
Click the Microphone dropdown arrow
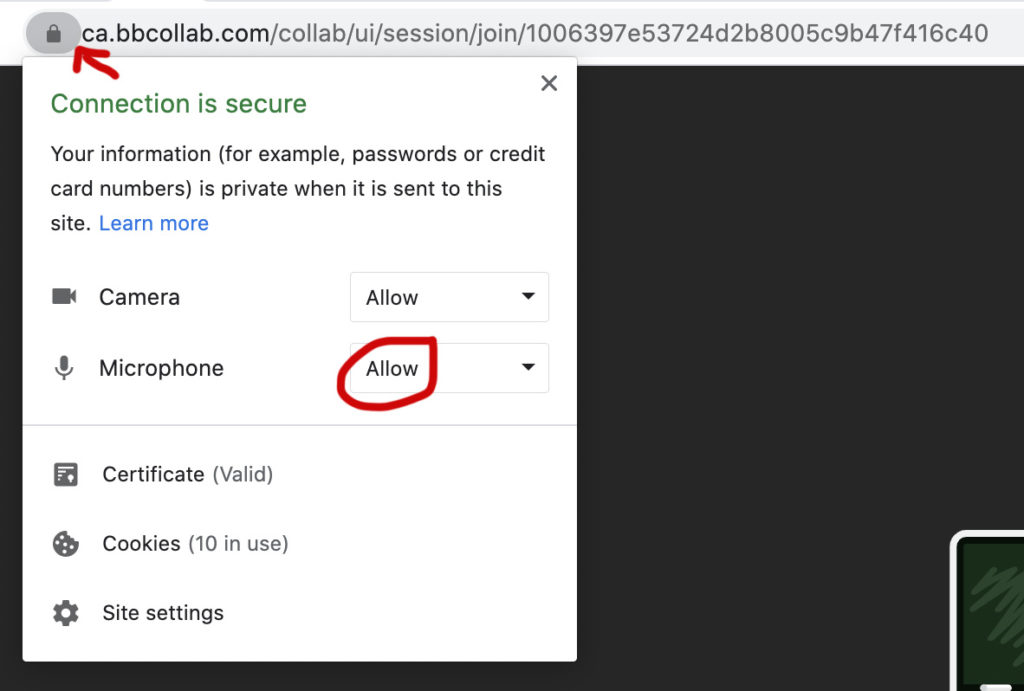[528, 368]
